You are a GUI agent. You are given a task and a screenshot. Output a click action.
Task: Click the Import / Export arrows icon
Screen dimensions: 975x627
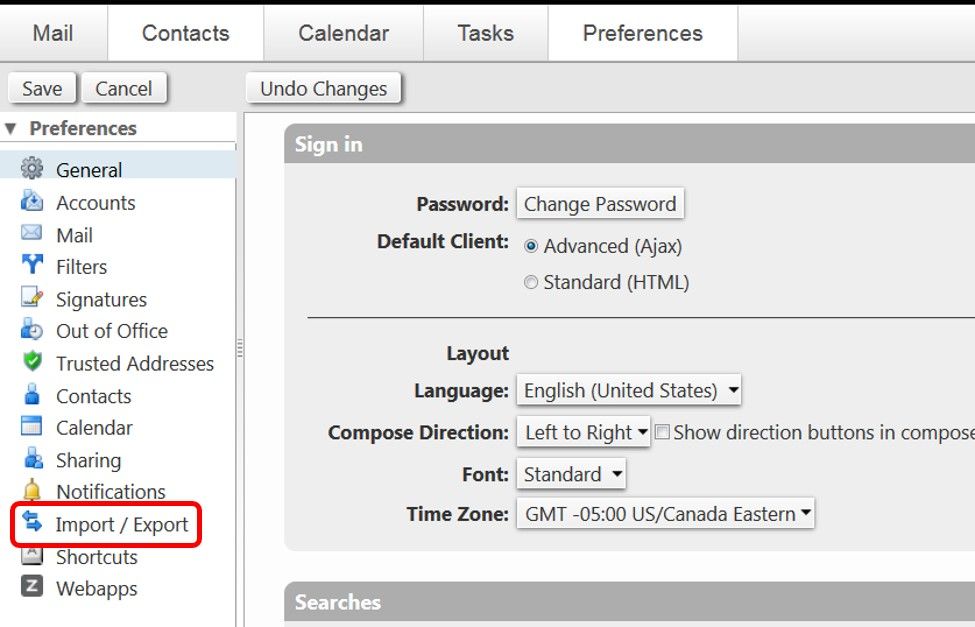coord(32,523)
